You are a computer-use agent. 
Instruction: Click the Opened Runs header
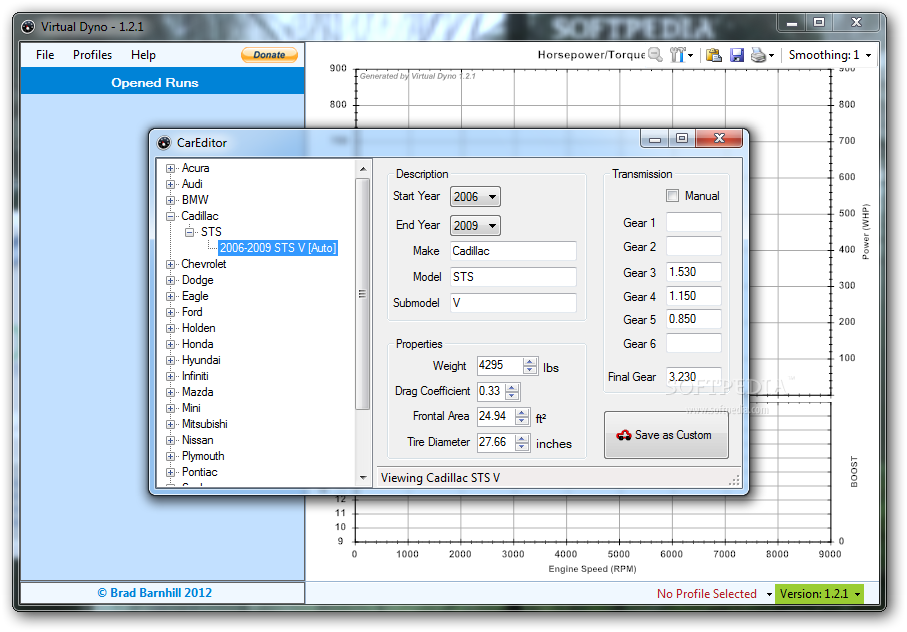click(163, 83)
